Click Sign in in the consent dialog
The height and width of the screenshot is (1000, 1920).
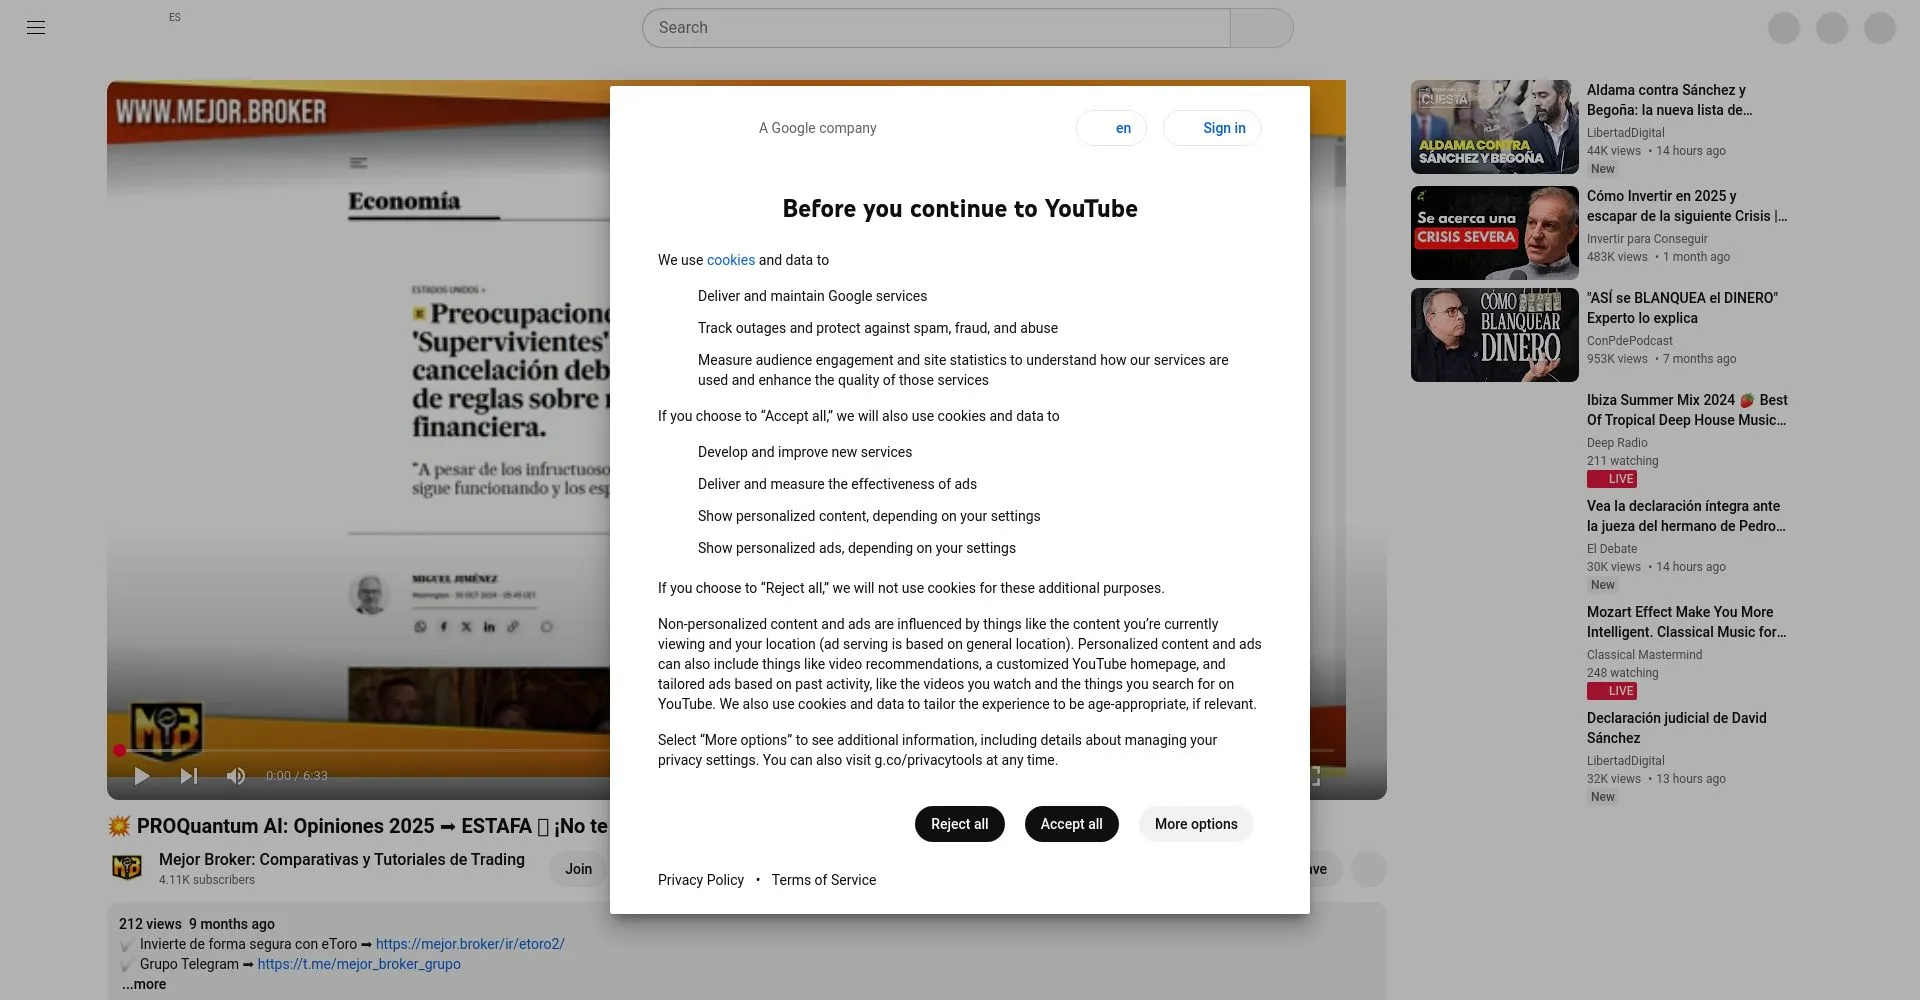1212,128
